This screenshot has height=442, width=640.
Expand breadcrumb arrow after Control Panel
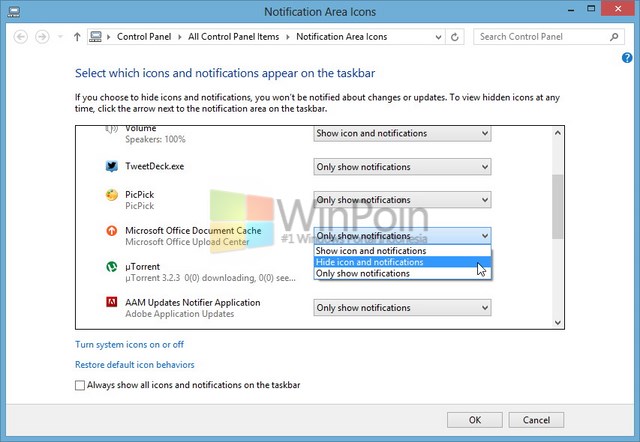point(180,37)
